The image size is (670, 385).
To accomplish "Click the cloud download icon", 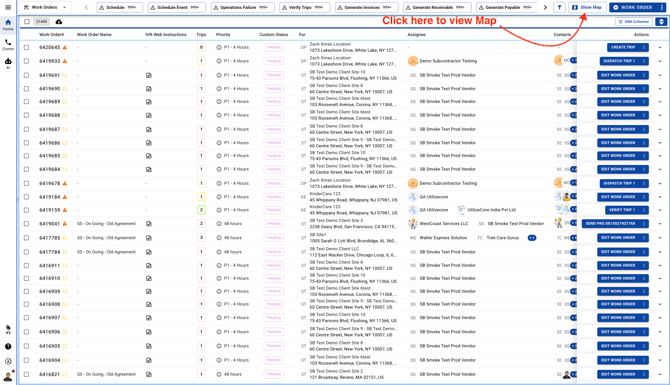I will click(x=59, y=22).
